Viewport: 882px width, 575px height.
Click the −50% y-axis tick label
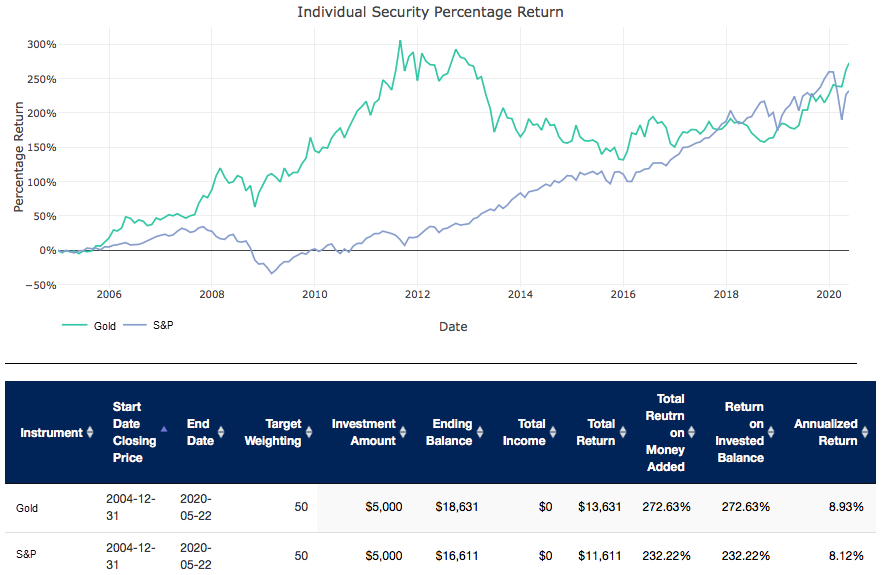click(40, 285)
